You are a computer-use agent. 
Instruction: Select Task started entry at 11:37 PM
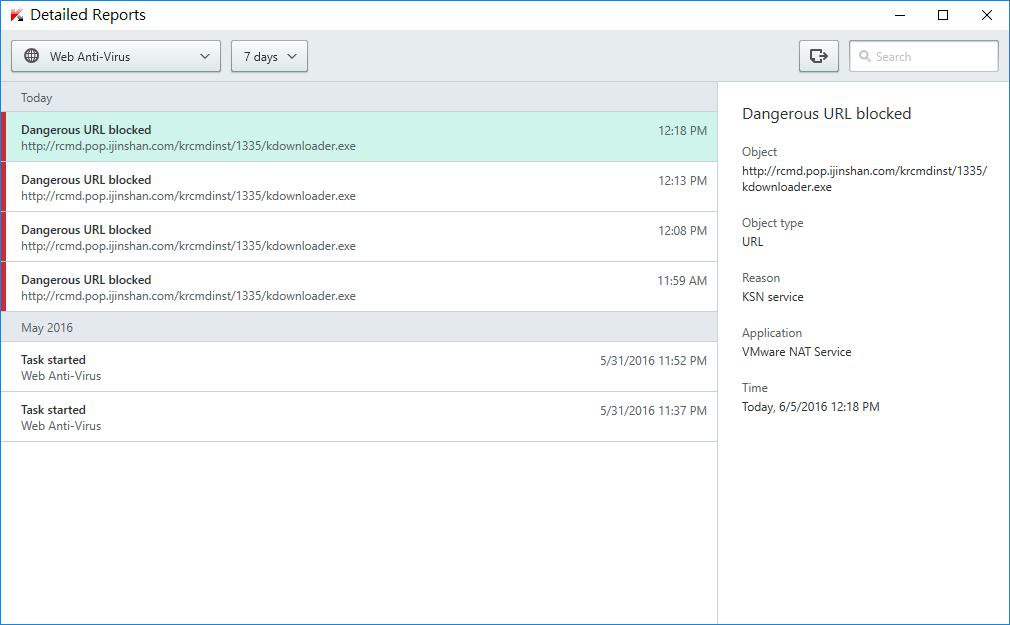tap(360, 417)
